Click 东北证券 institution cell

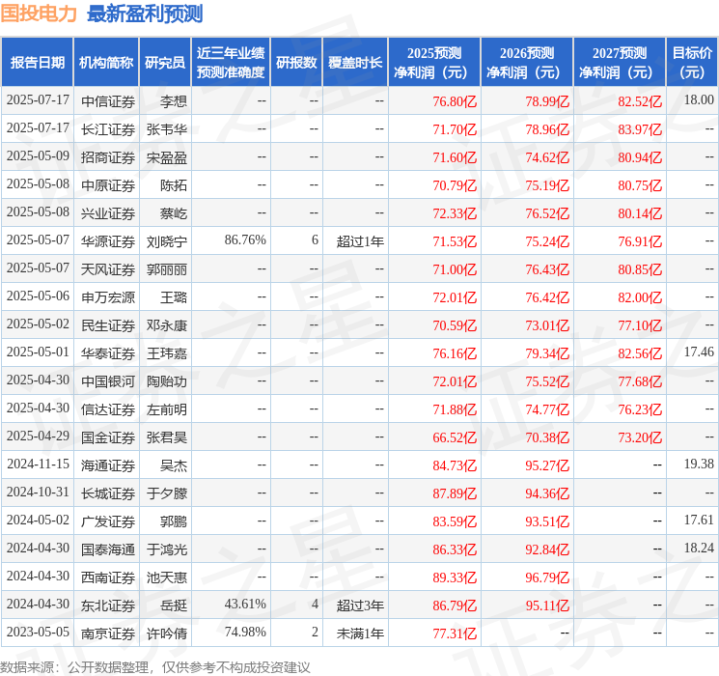(x=108, y=605)
